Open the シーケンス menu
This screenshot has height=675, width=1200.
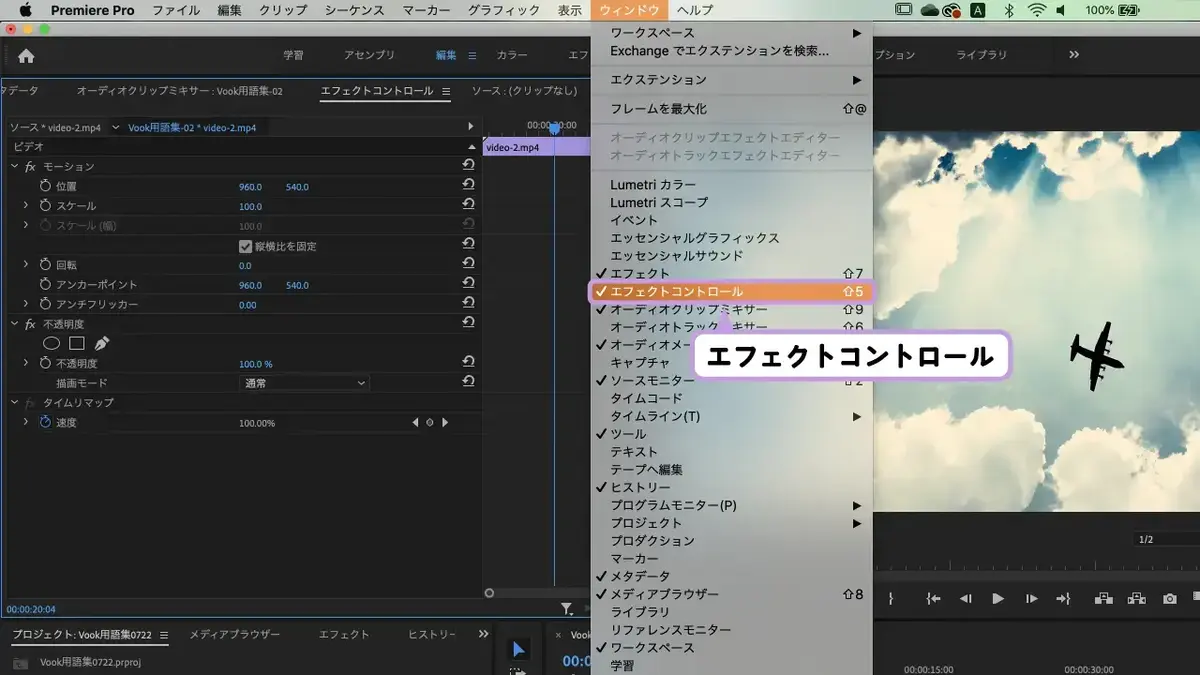pos(354,10)
